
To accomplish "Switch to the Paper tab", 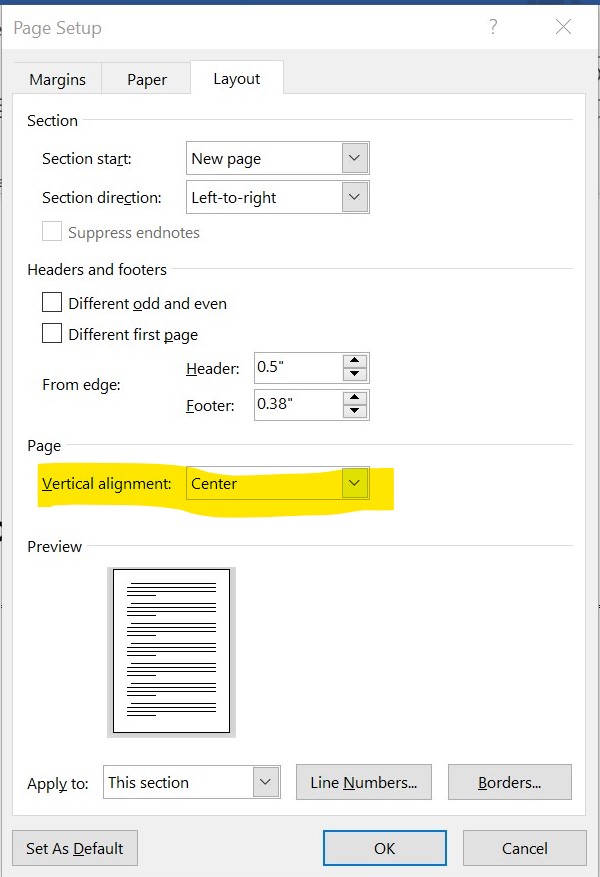I will tap(147, 80).
